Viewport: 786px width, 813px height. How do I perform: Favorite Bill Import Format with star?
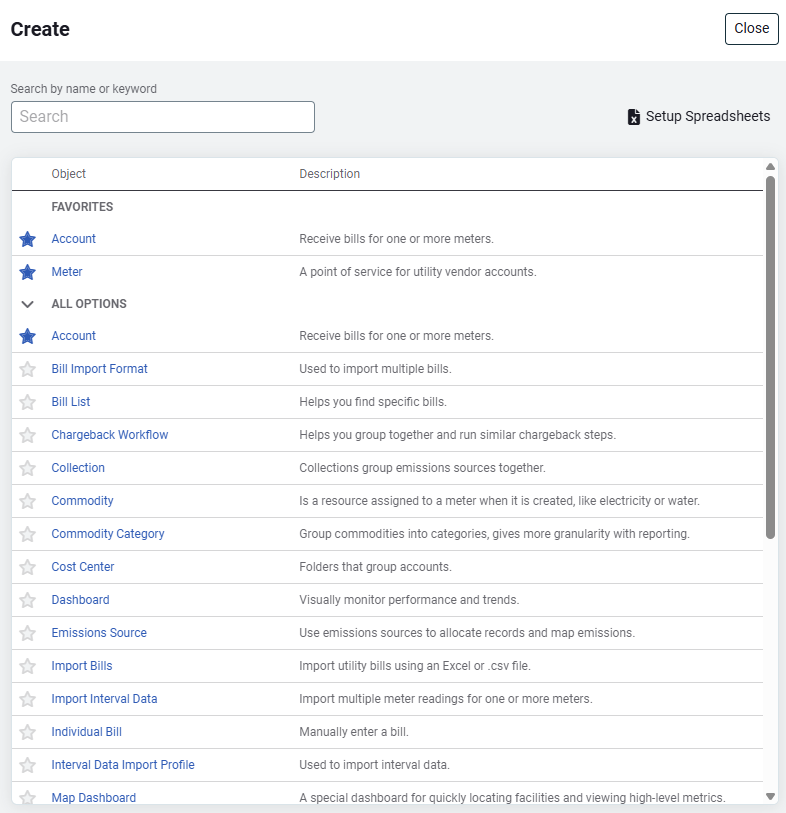28,369
